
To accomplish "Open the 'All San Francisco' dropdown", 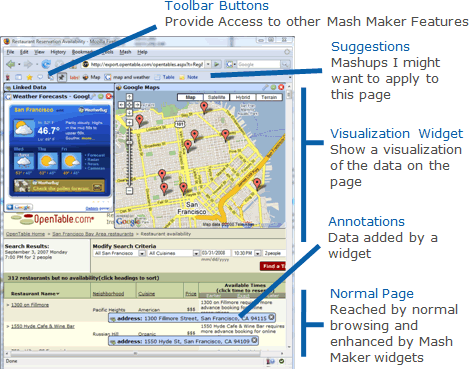I will tap(119, 253).
